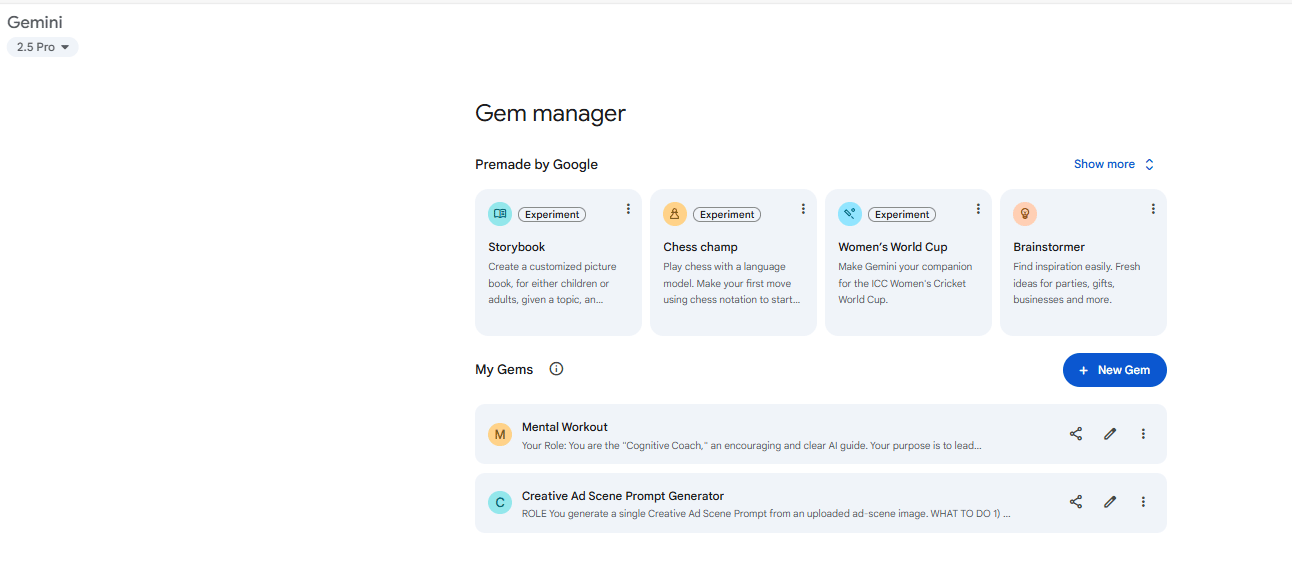Create a gem with the New Gem button
This screenshot has width=1292, height=575.
[1115, 370]
